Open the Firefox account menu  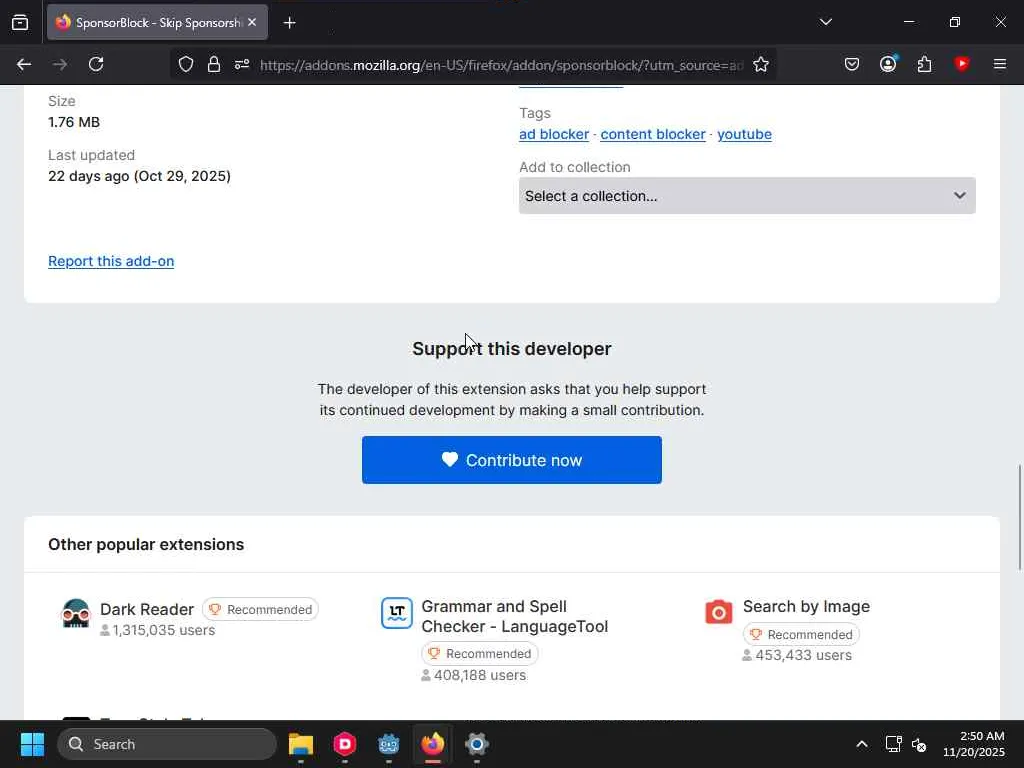click(888, 64)
